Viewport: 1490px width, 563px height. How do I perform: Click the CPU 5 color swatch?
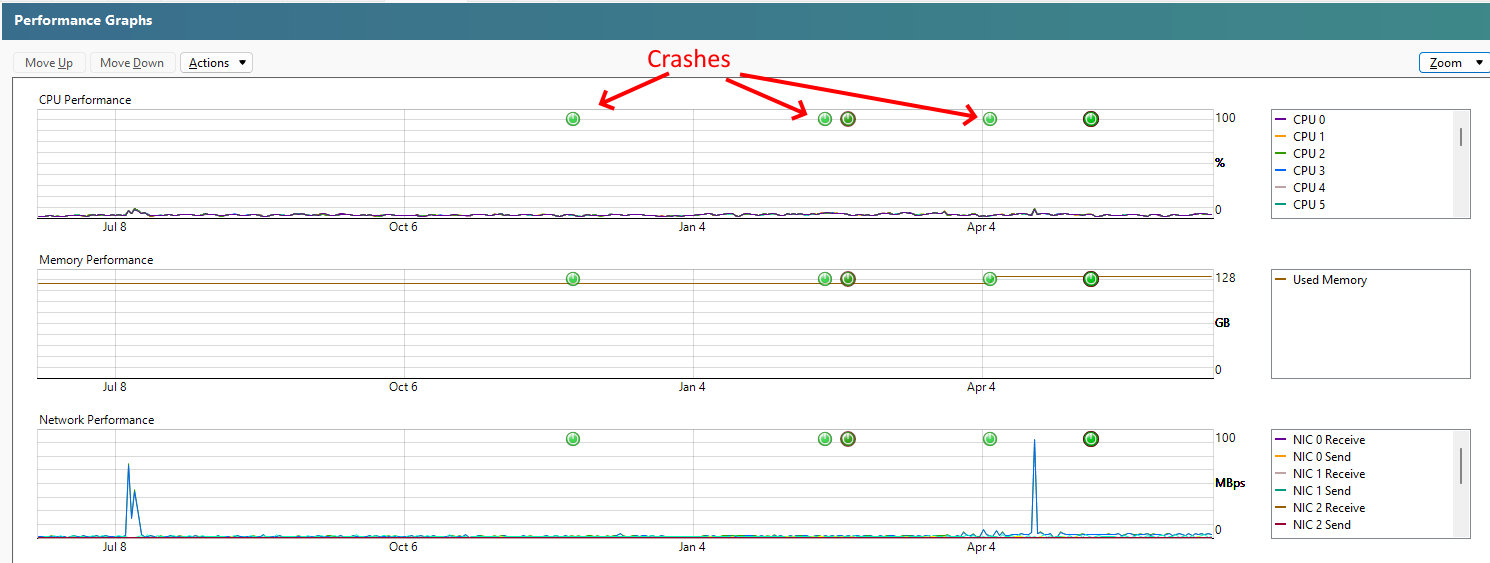tap(1281, 205)
